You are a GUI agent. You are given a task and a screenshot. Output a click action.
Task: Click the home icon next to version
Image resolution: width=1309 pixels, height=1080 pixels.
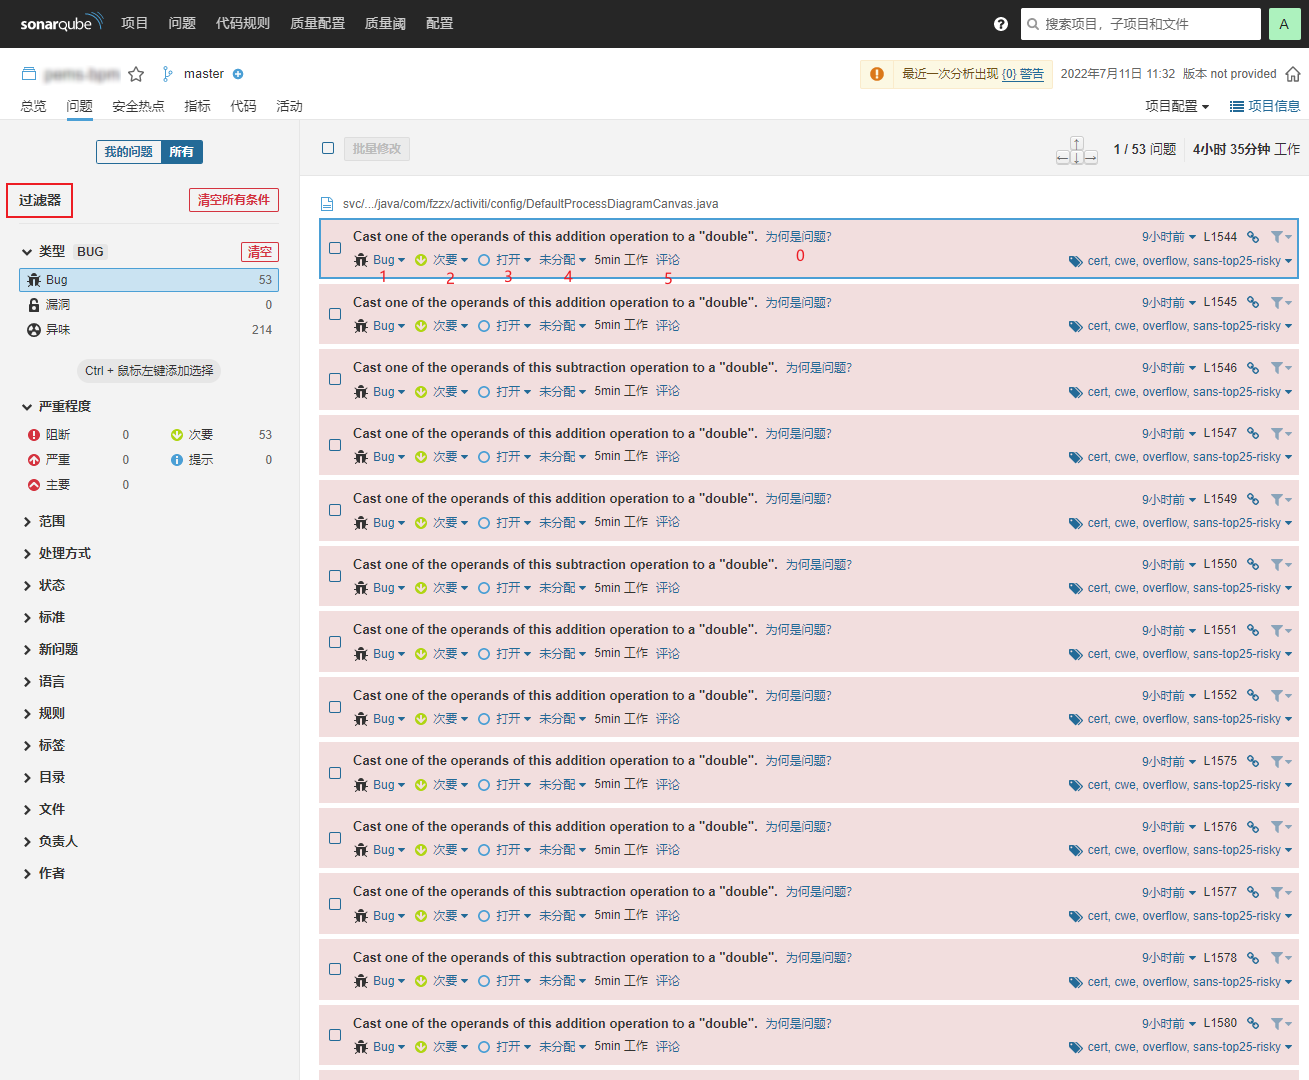point(1293,74)
